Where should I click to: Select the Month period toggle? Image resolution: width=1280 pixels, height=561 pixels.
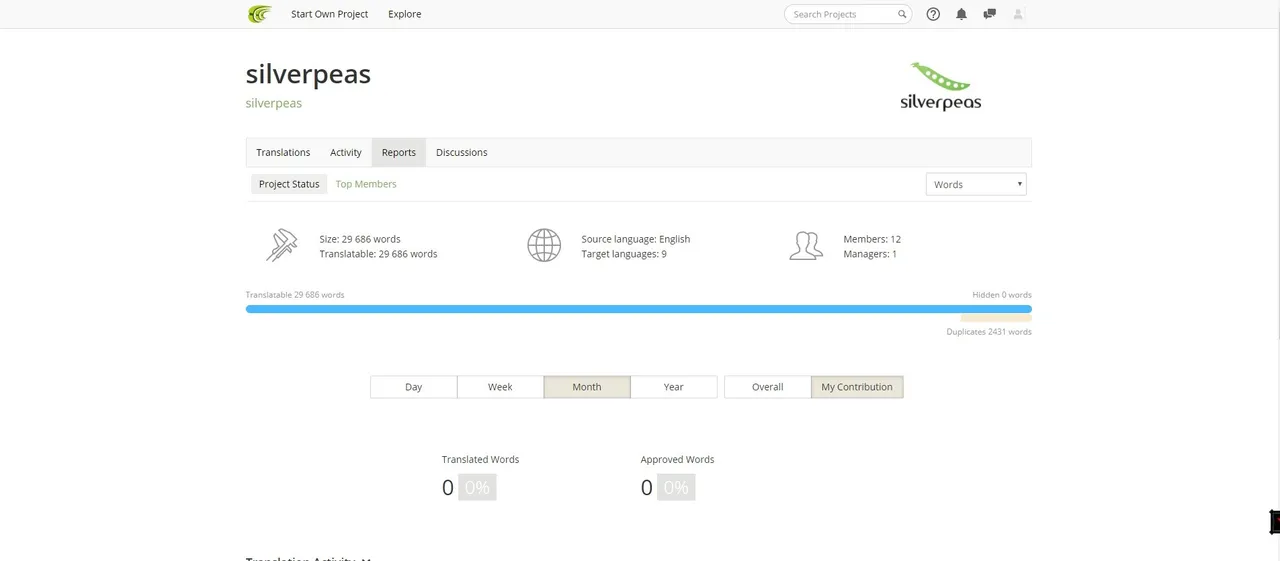point(587,387)
